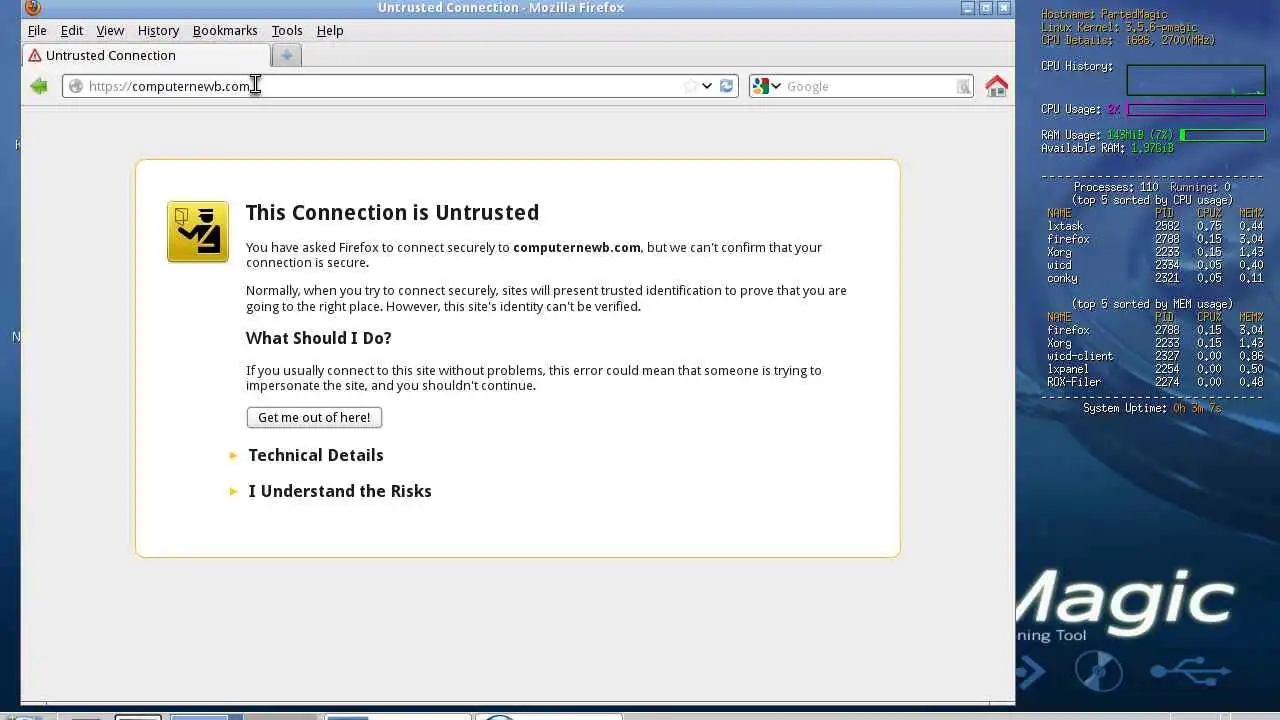This screenshot has width=1280, height=720.
Task: Click the Firefox logo in the title bar
Action: [x=32, y=8]
